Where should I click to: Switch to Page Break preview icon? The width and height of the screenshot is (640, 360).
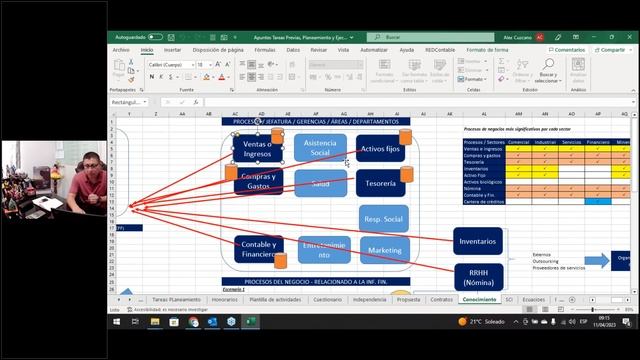click(x=561, y=310)
